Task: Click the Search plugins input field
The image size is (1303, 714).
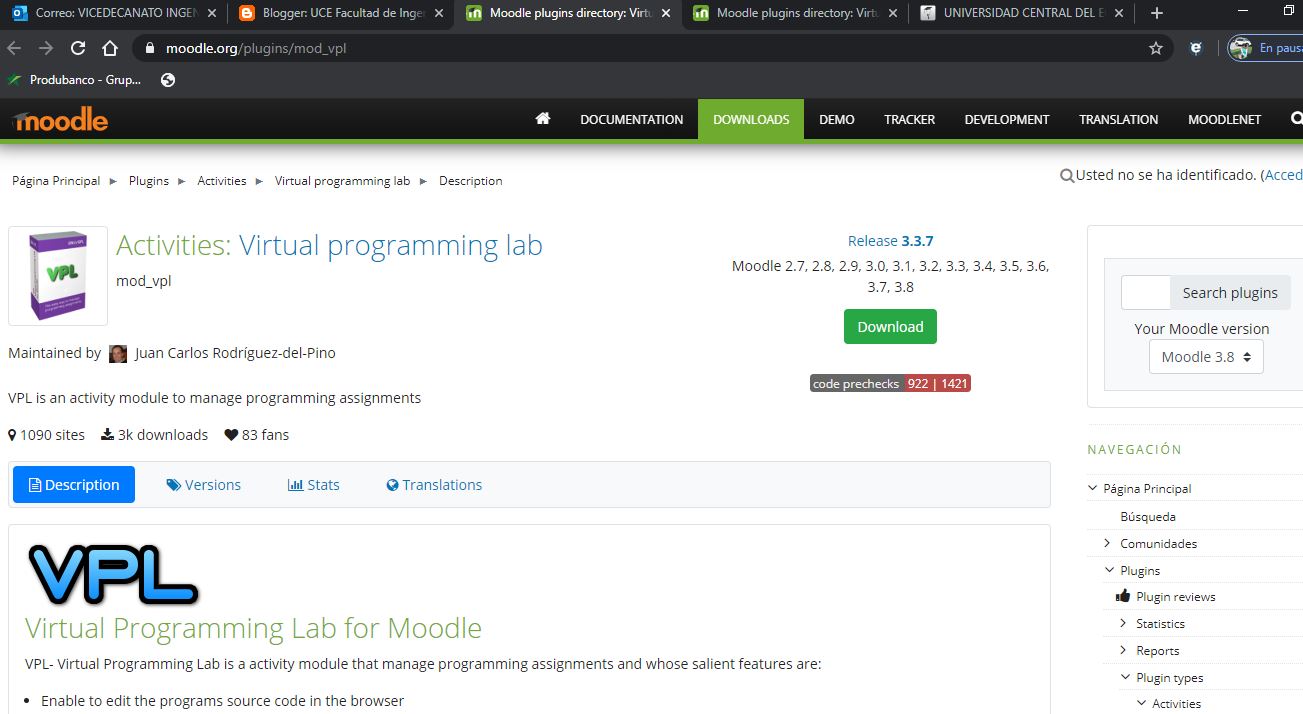Action: (1145, 292)
